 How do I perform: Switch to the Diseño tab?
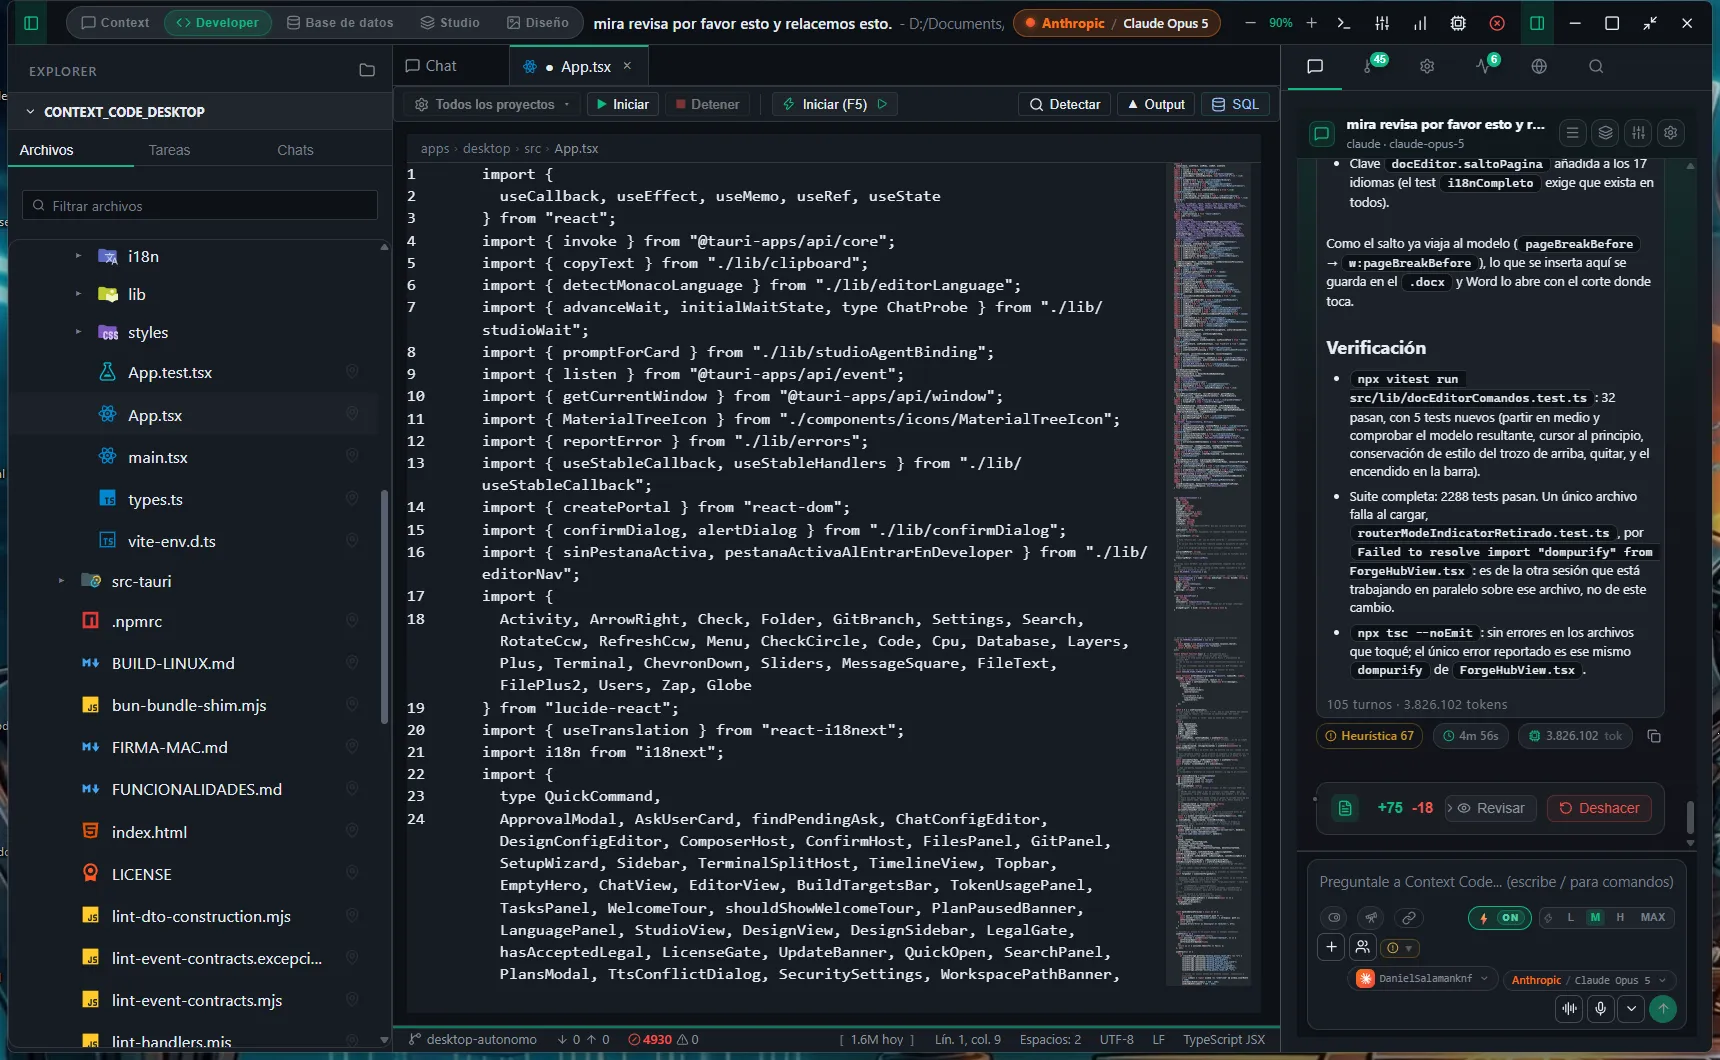click(x=537, y=22)
